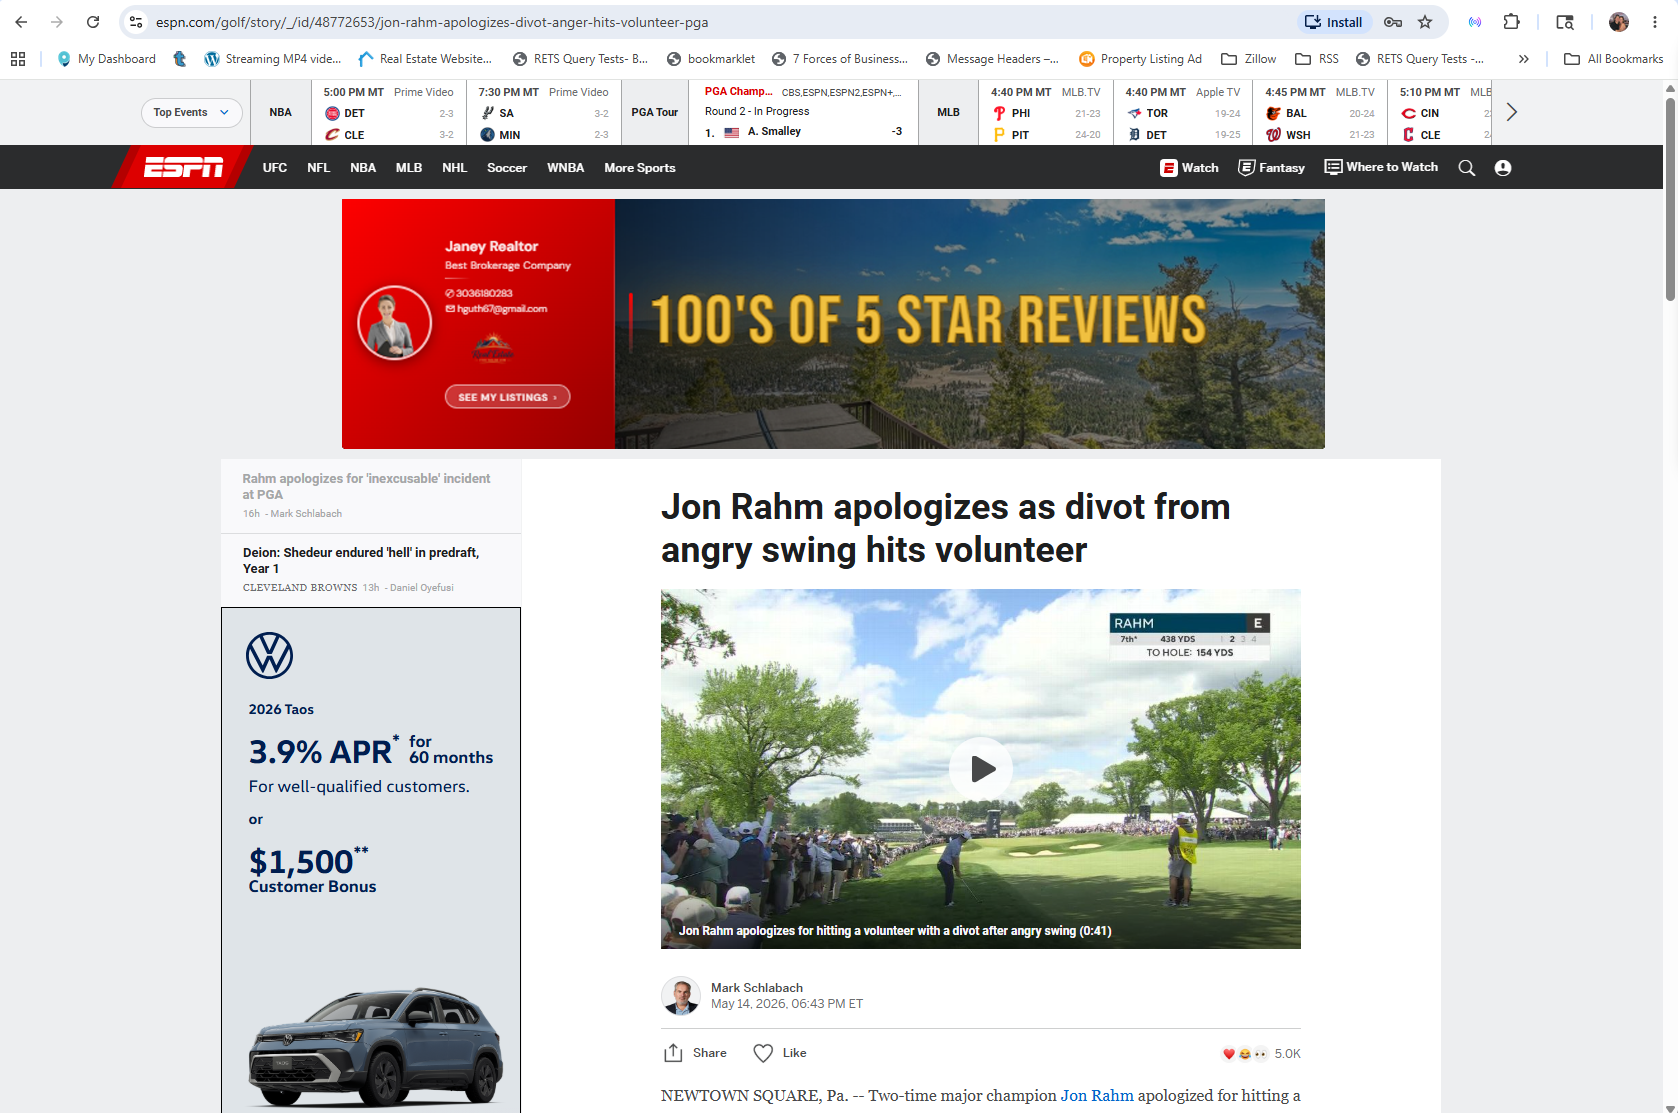
Task: Click the address bar URL field
Action: pyautogui.click(x=720, y=22)
